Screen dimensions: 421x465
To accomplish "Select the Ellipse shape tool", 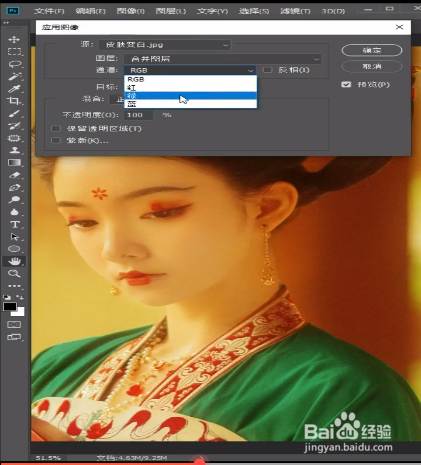I will point(14,249).
